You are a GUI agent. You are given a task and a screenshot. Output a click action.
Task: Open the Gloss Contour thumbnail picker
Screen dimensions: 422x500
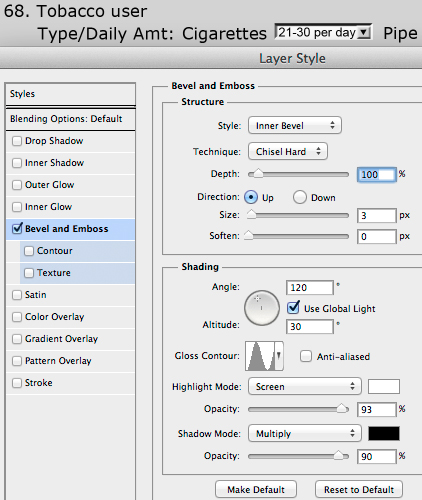260,356
